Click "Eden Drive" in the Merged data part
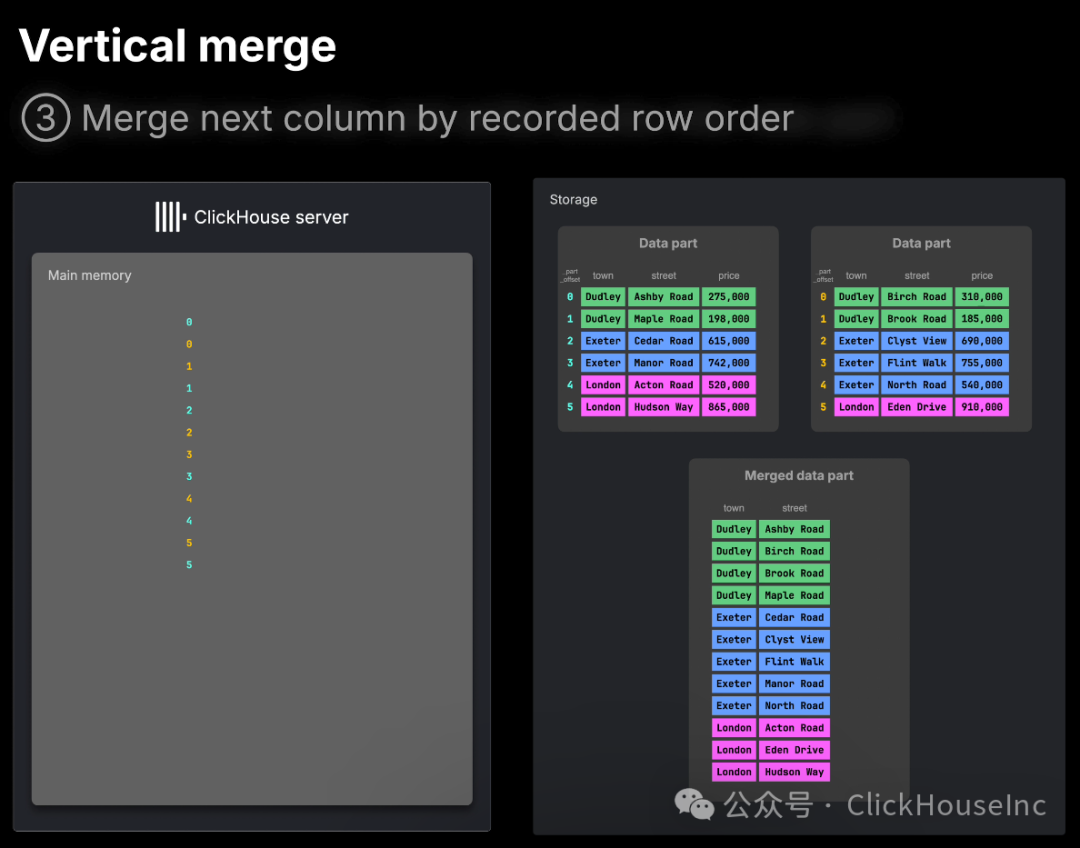The image size is (1080, 848). click(x=794, y=749)
